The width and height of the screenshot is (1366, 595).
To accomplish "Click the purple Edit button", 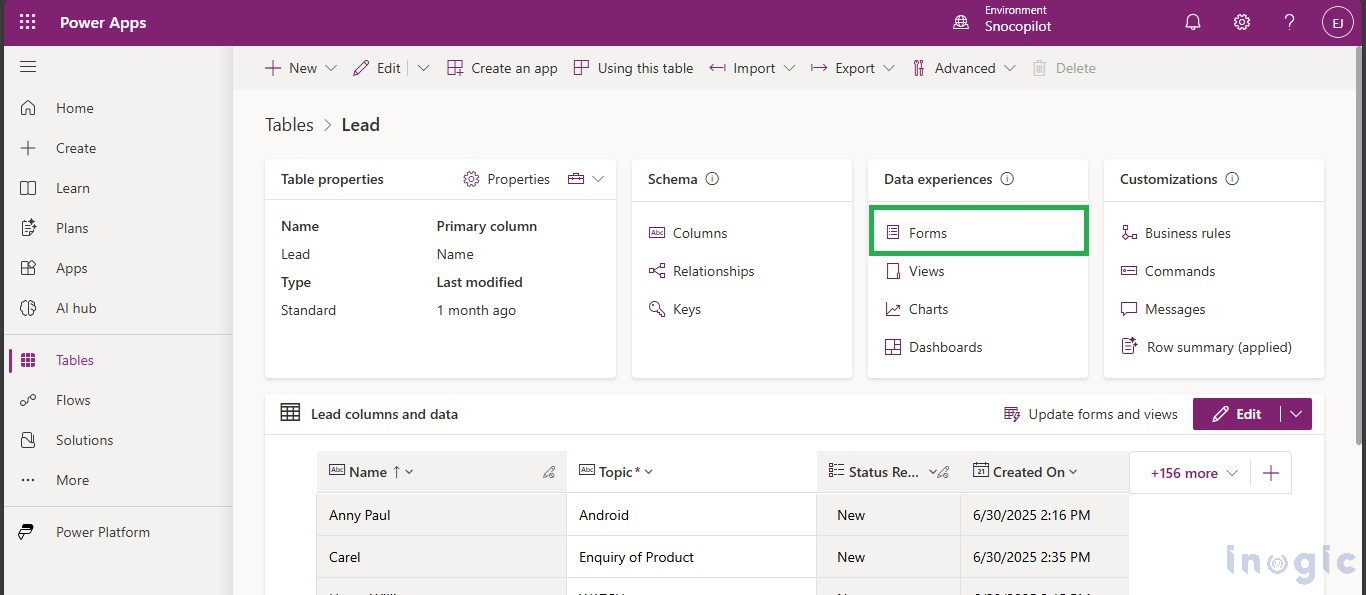I will coord(1236,414).
